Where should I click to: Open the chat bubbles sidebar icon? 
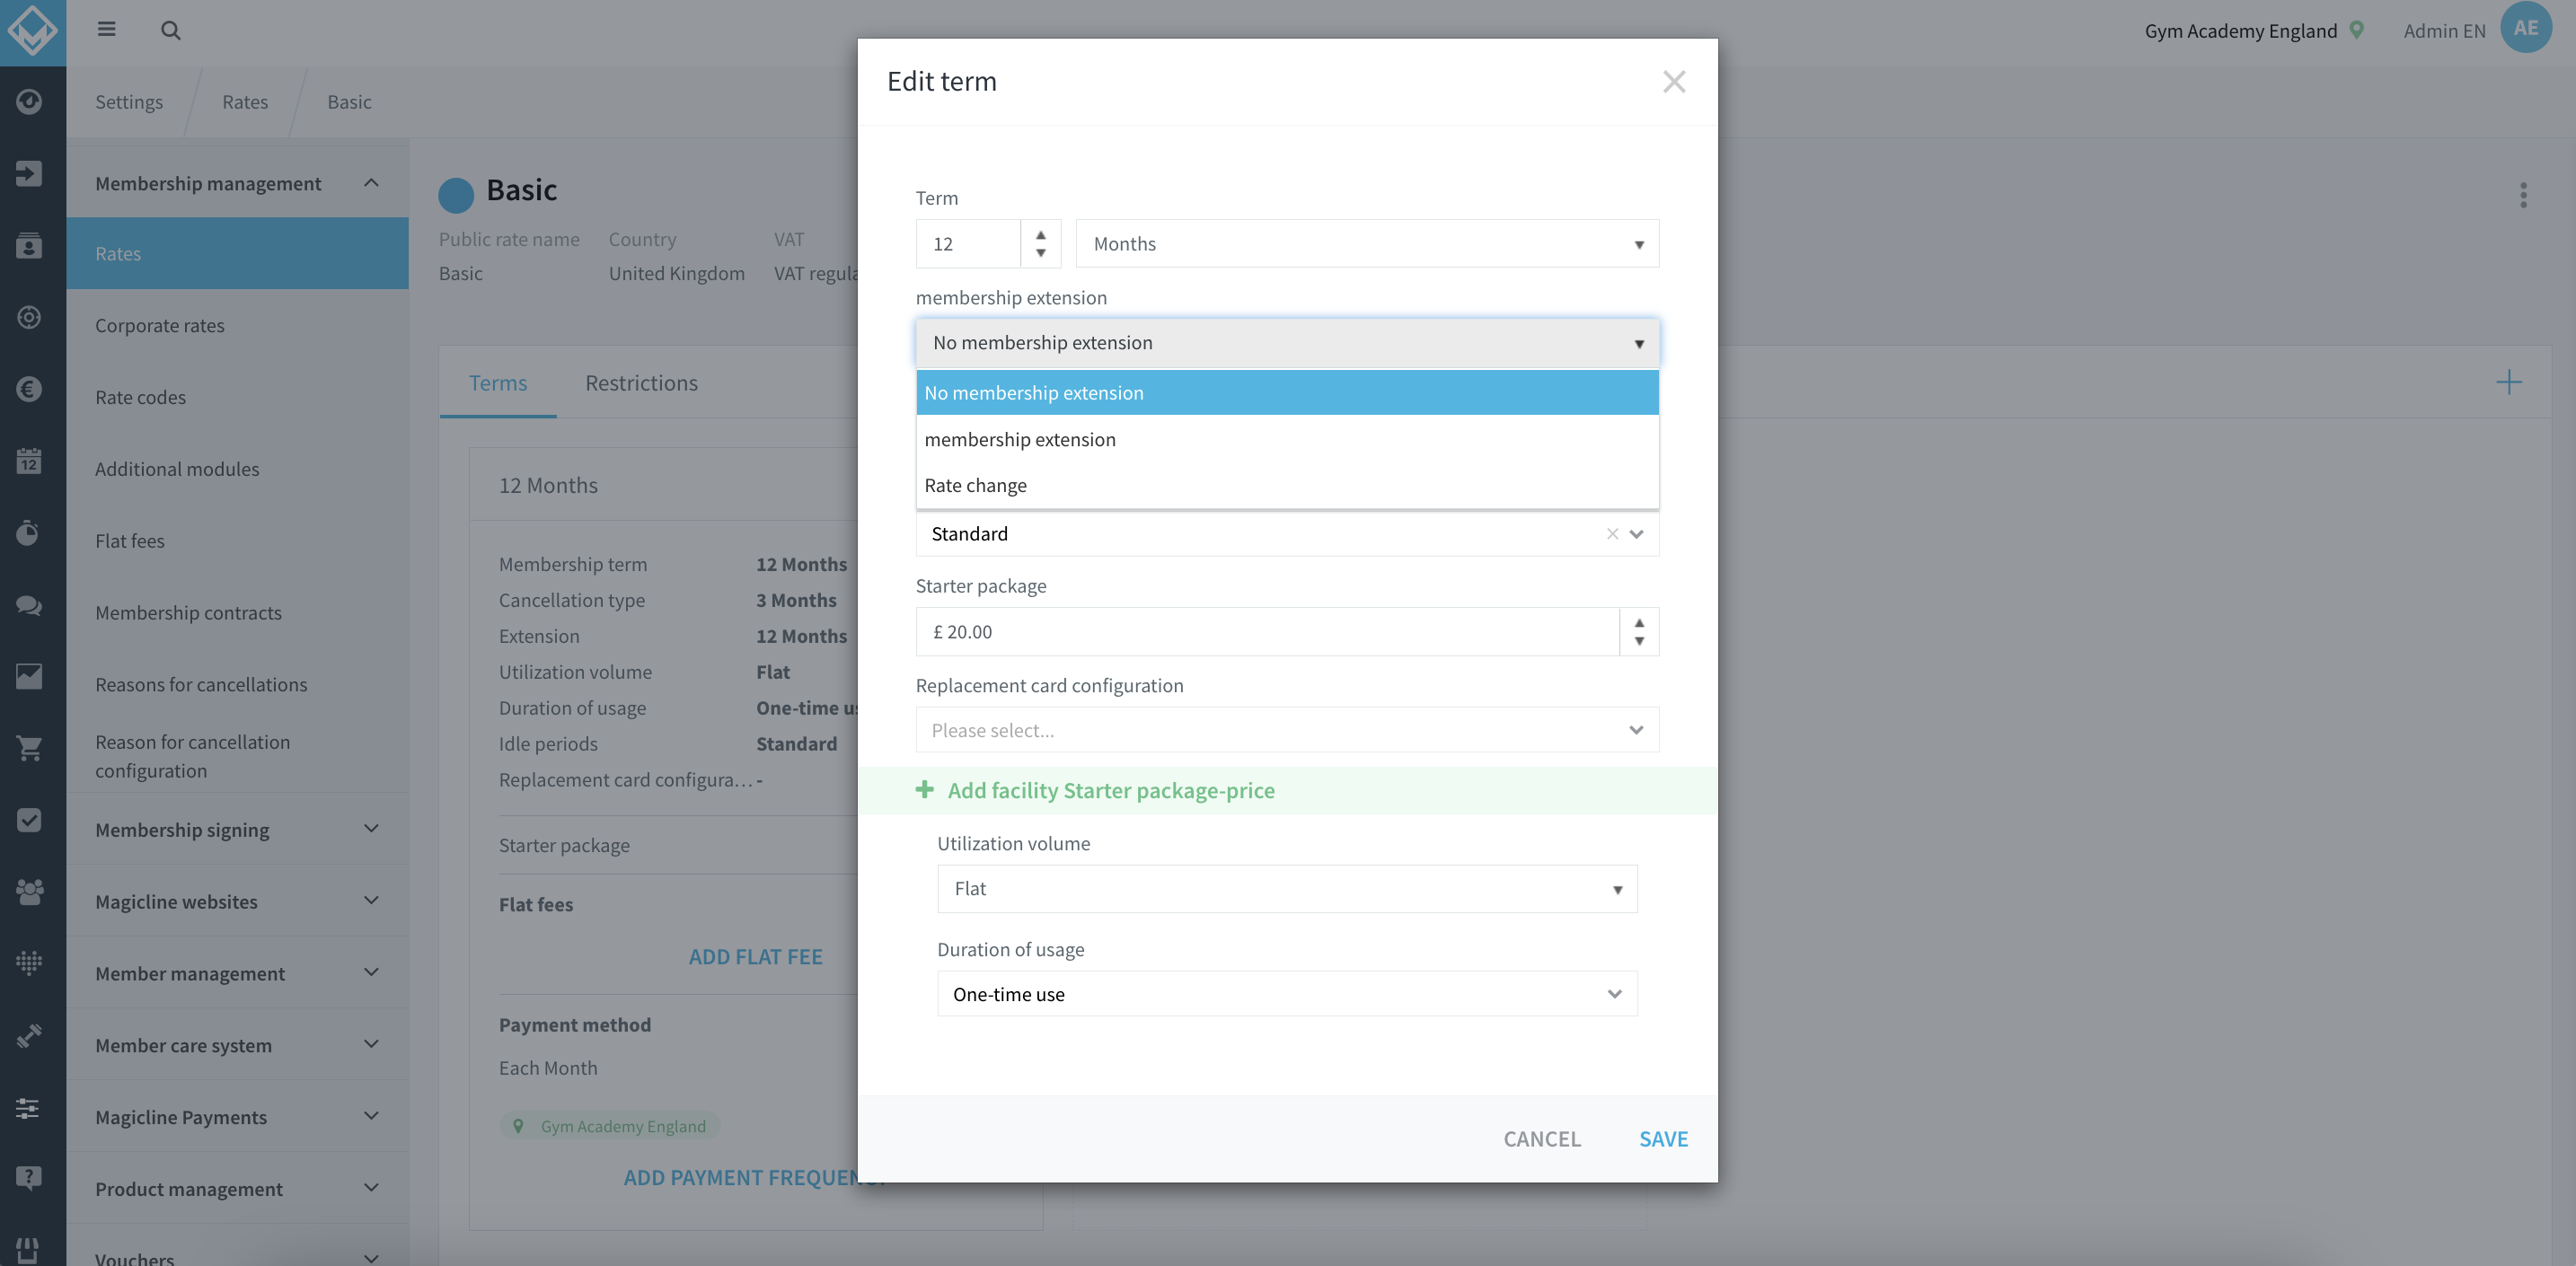click(29, 605)
